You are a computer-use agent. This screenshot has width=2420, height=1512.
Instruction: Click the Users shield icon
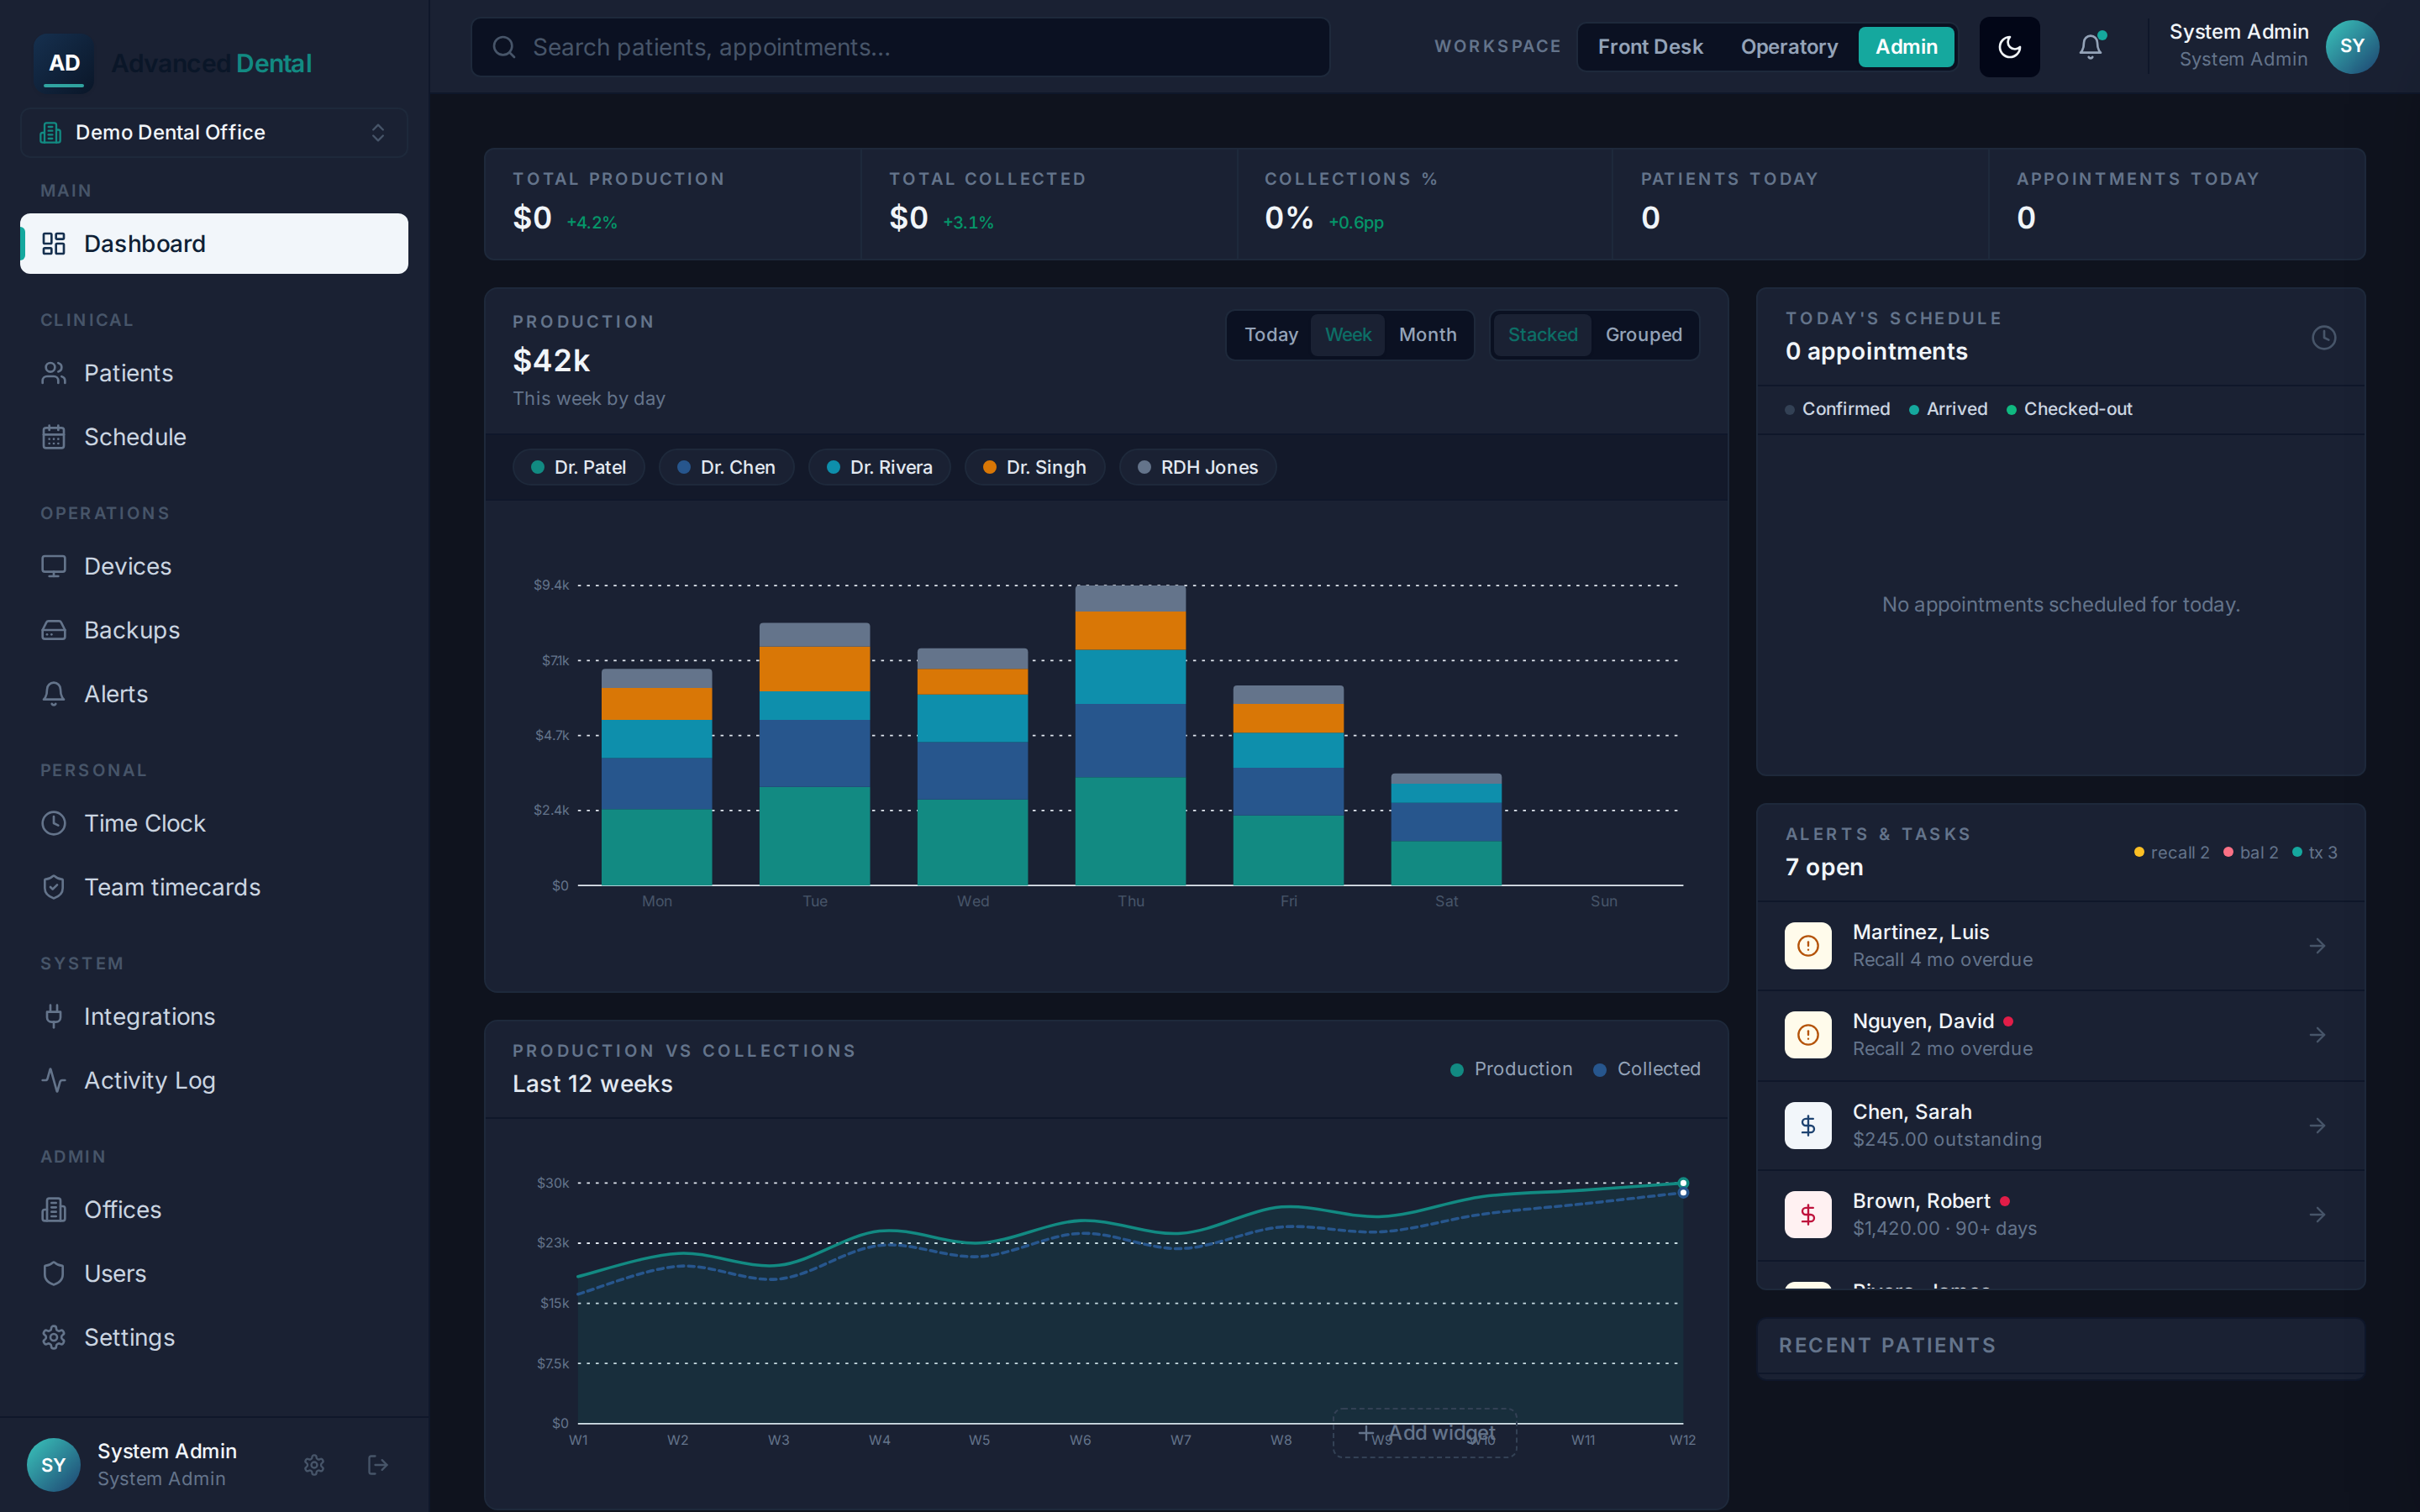click(x=54, y=1274)
